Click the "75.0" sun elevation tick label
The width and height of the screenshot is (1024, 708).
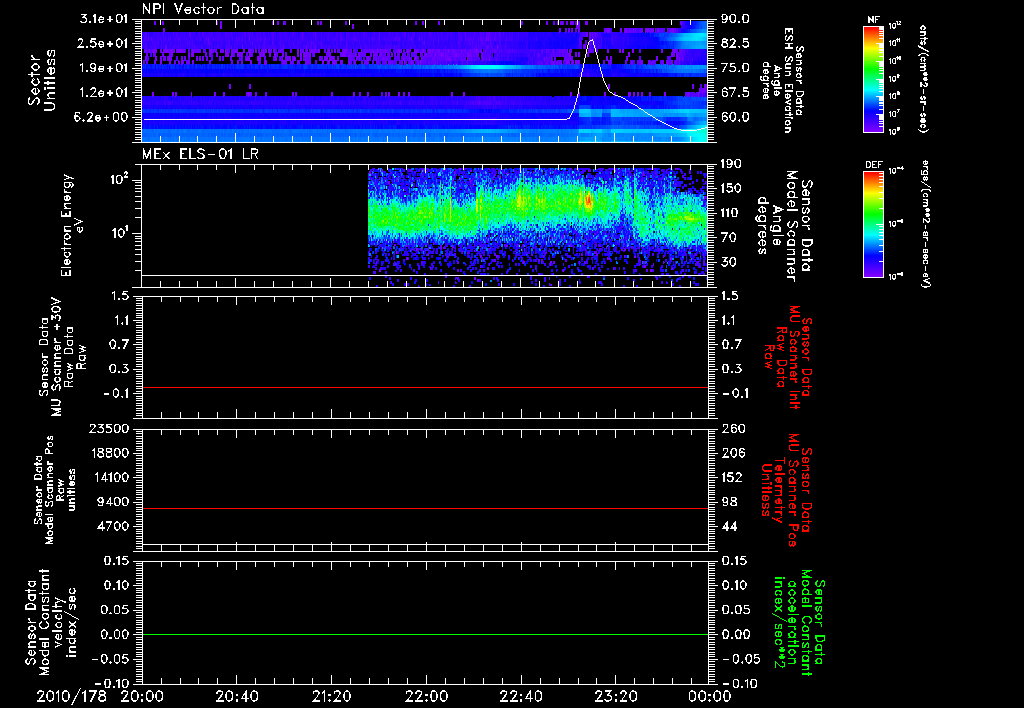735,68
